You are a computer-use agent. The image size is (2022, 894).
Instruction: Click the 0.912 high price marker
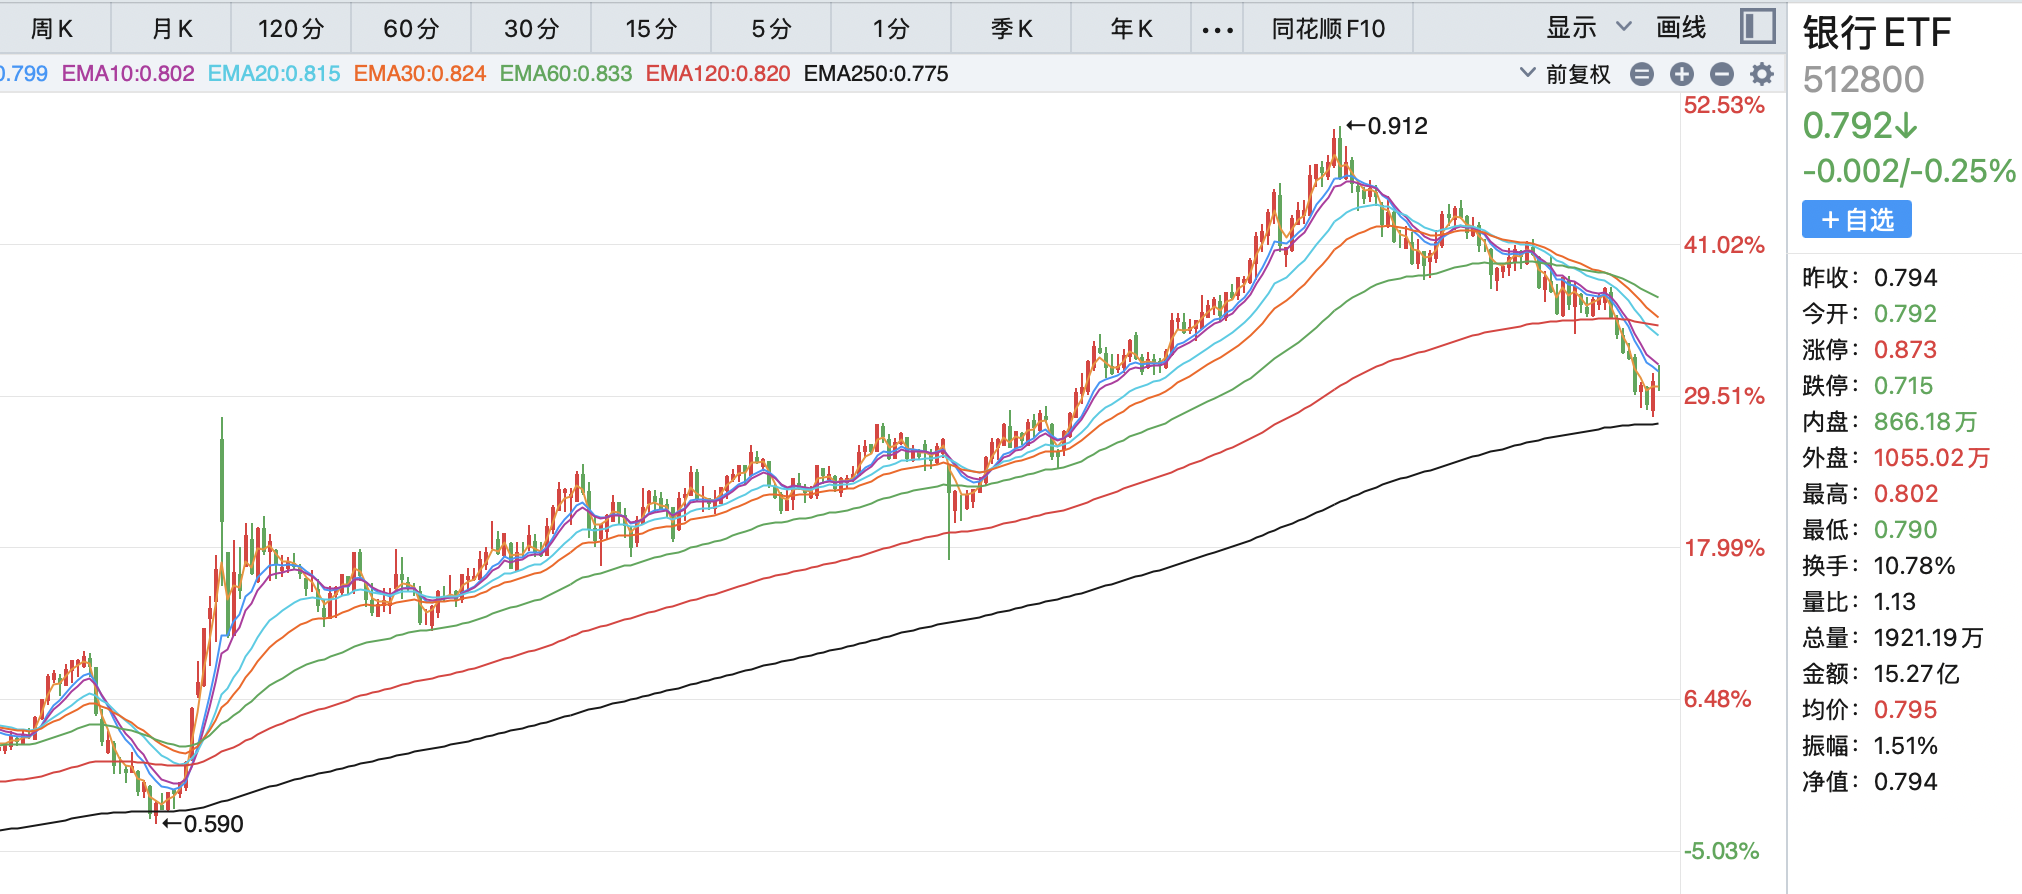[1396, 126]
